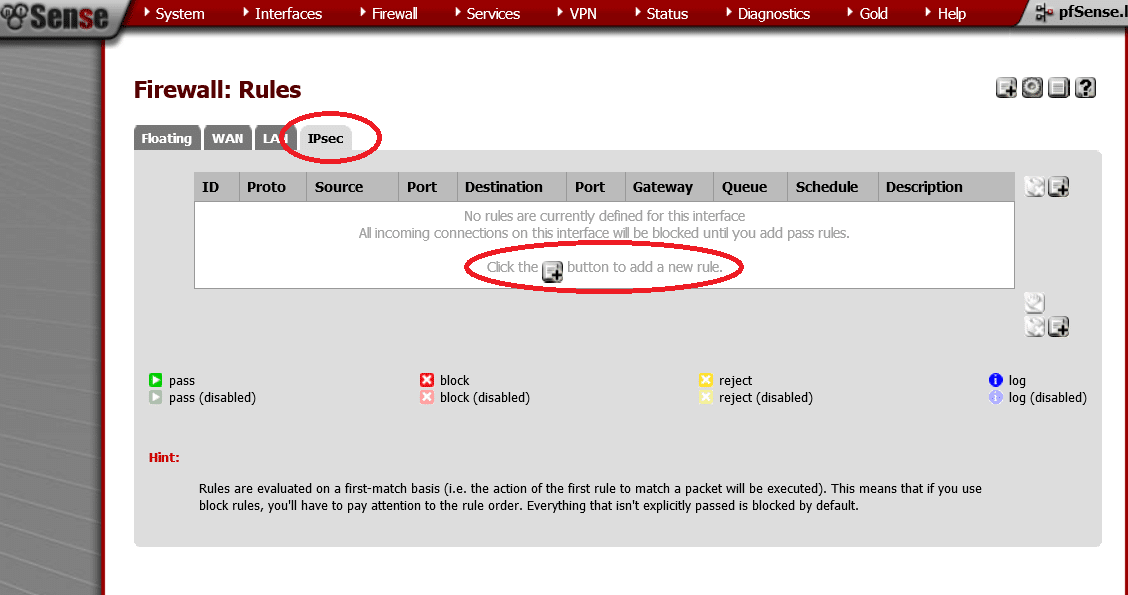Click the green pass legend icon

pos(156,380)
